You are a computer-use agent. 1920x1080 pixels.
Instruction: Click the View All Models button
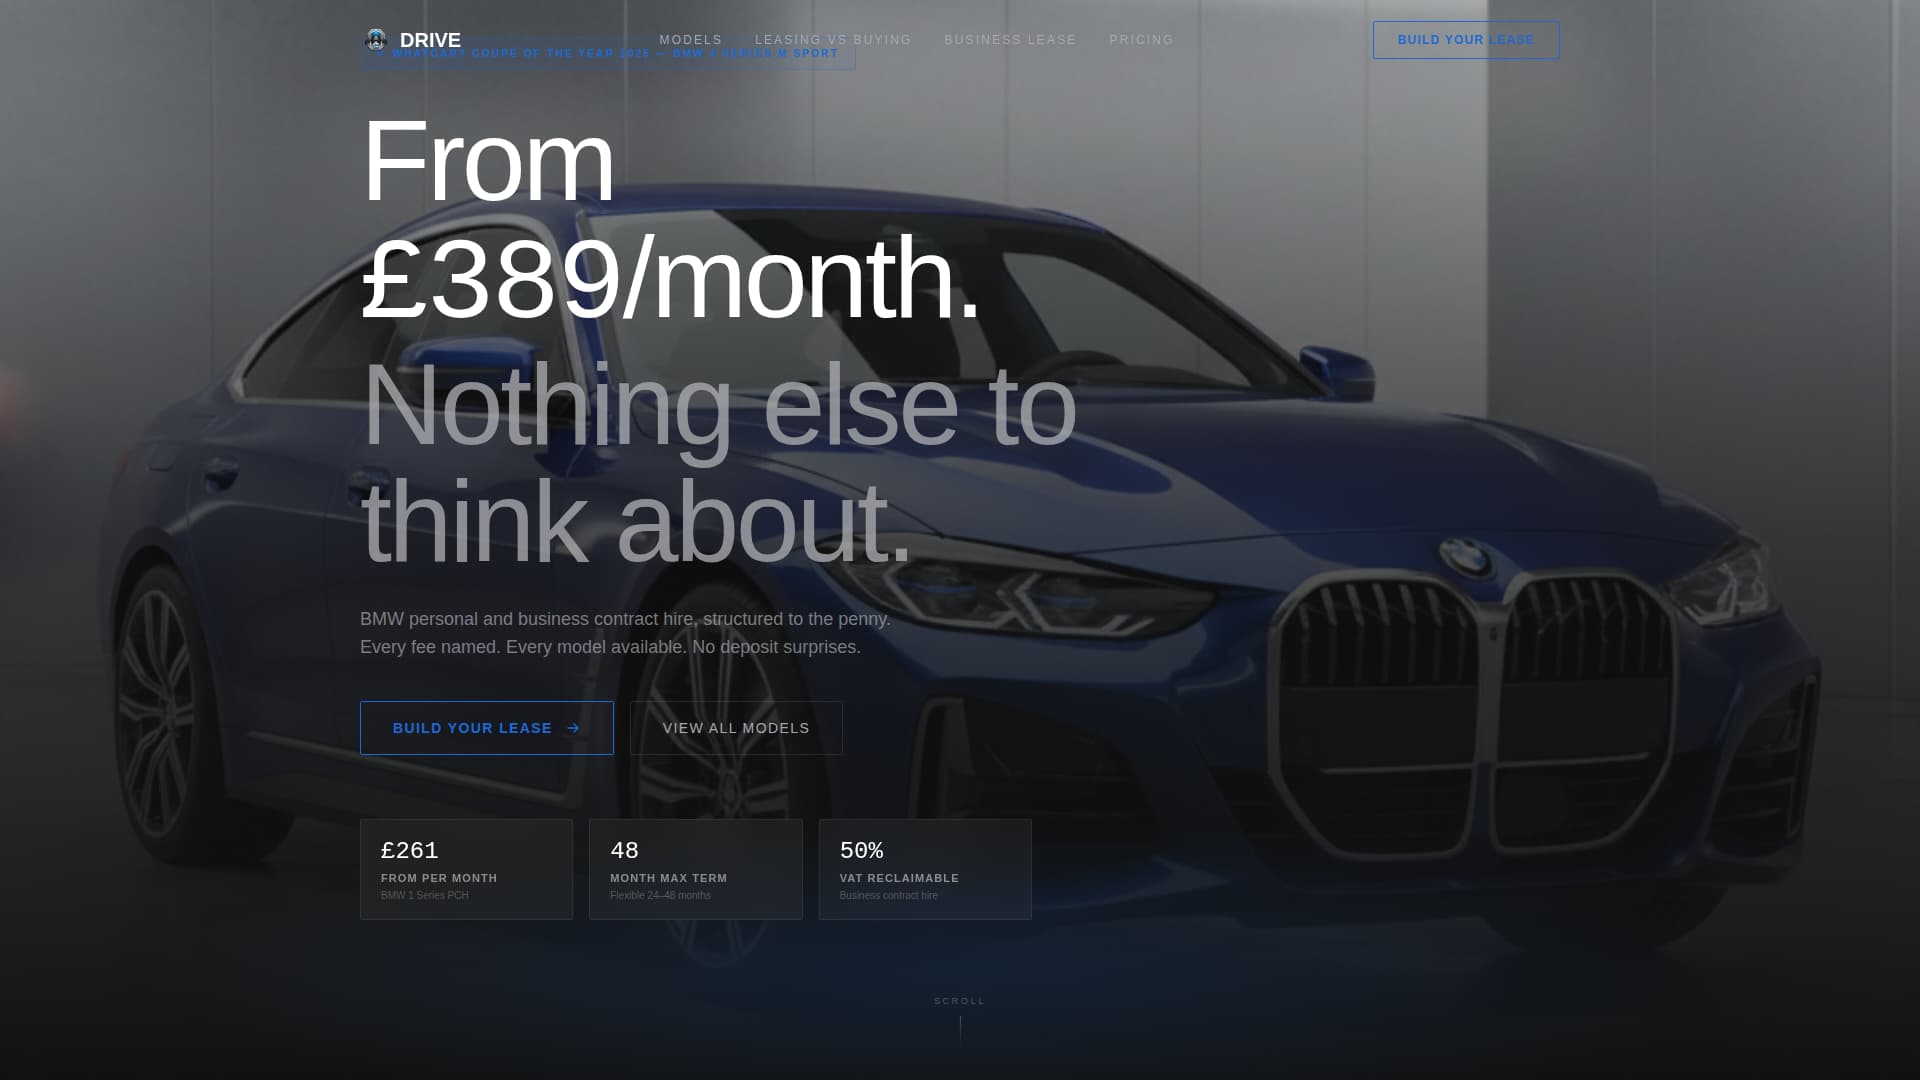click(x=736, y=728)
